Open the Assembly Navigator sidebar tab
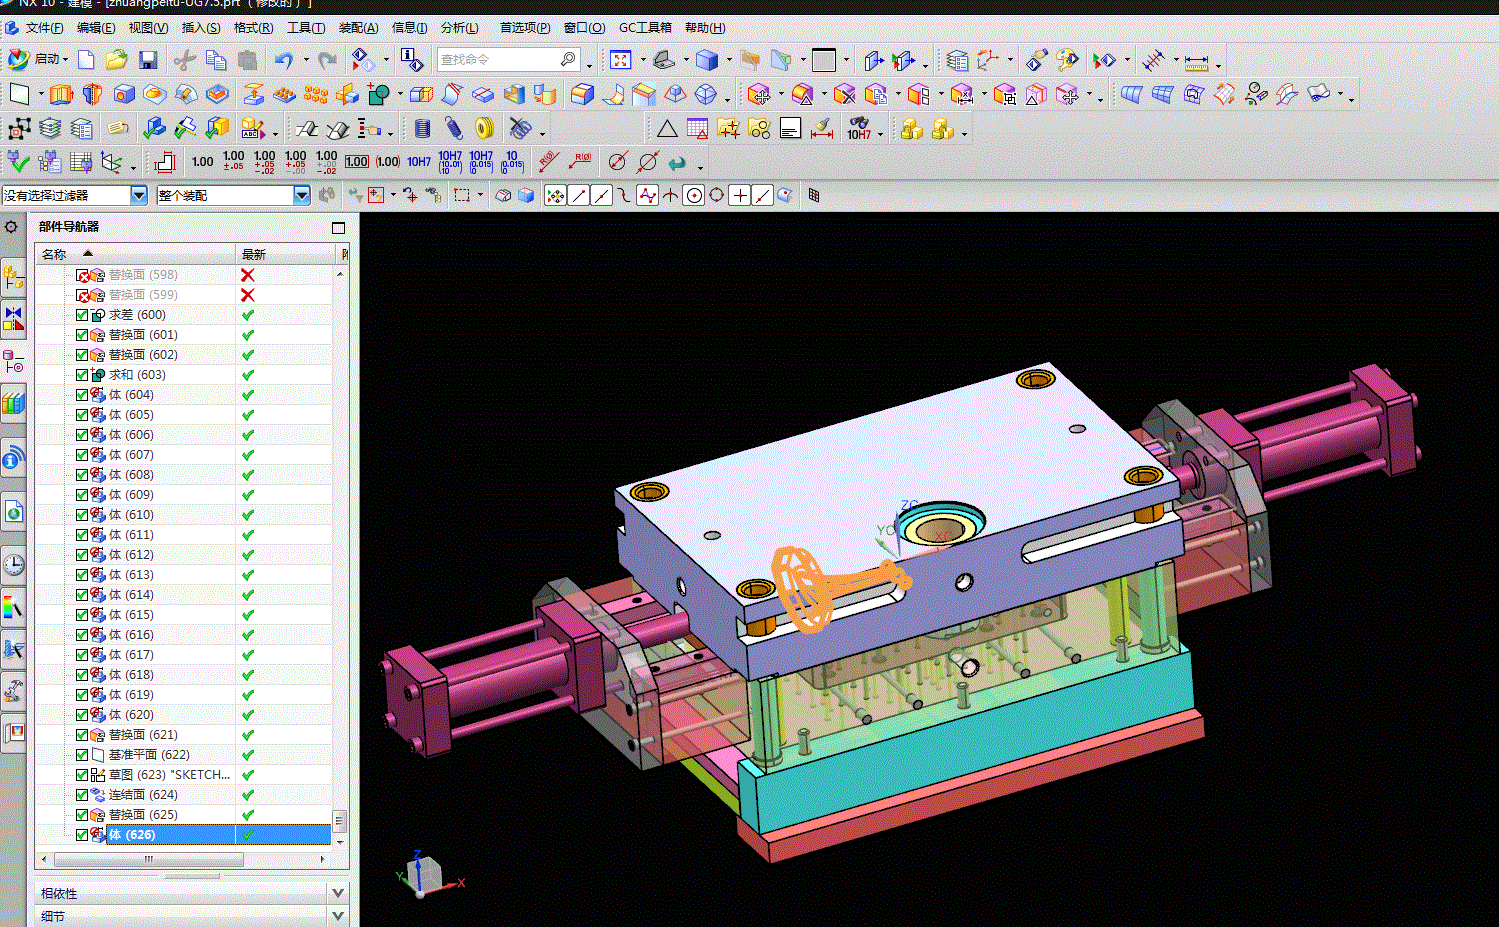Screen dimensions: 1499x927 [13, 277]
